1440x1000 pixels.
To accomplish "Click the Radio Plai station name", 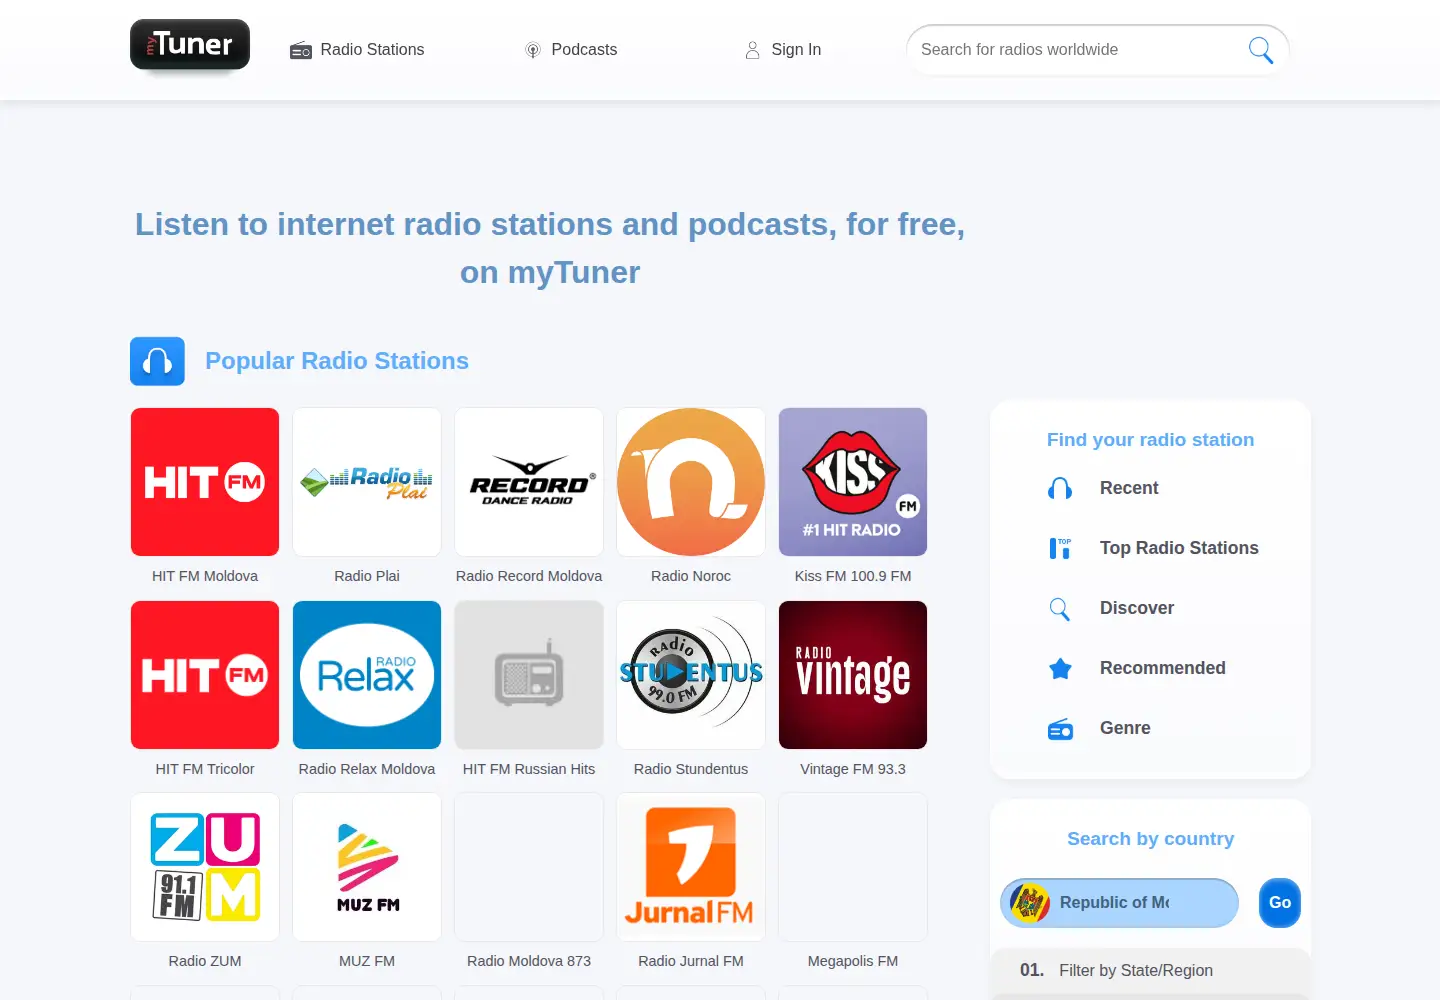I will tap(367, 576).
